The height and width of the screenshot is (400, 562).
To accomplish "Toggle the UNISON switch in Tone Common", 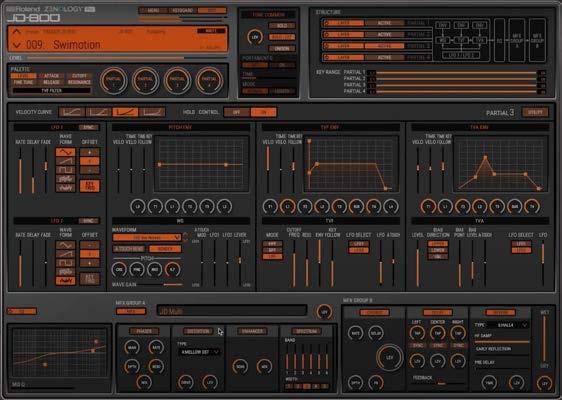I will coord(282,48).
